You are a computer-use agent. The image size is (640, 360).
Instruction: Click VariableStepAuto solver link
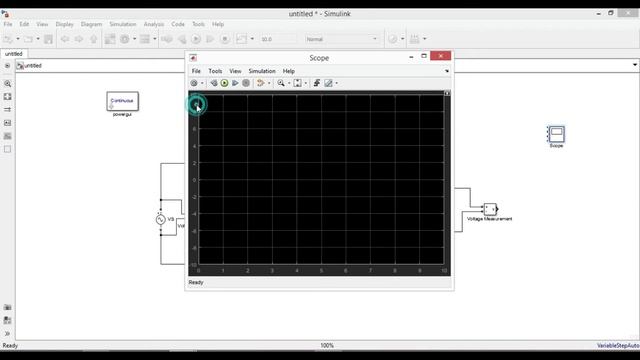[618, 346]
